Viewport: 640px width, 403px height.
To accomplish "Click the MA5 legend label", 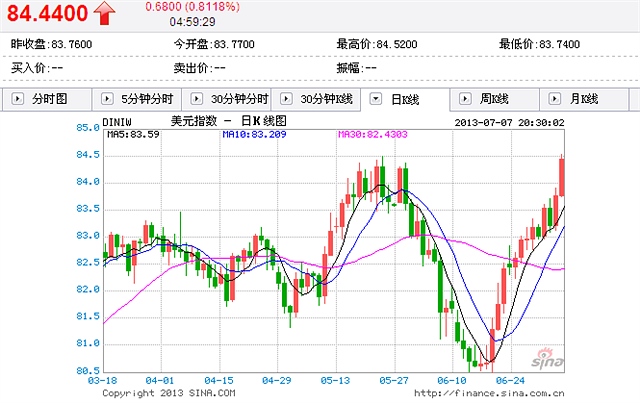I will [x=133, y=133].
